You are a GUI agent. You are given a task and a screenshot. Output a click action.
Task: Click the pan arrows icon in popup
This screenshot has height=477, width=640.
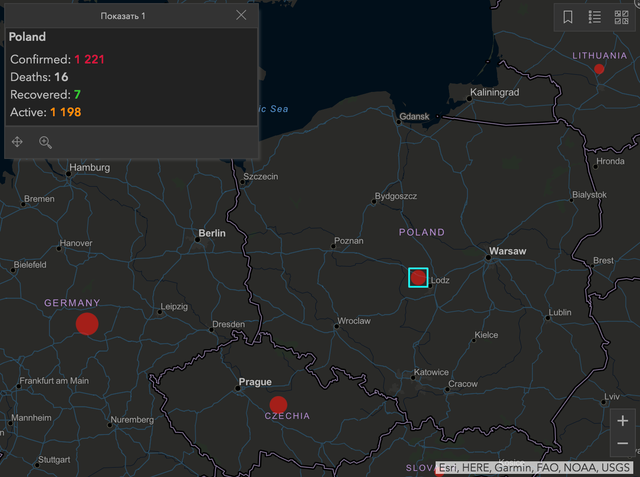pos(18,142)
